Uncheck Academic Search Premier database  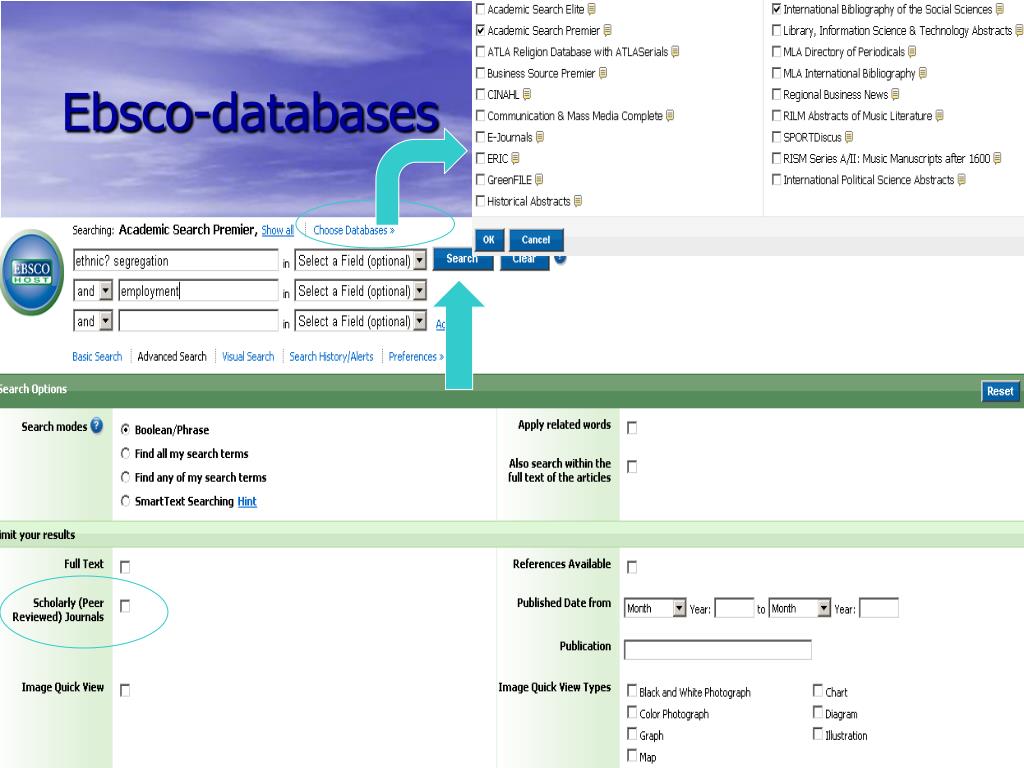point(481,30)
